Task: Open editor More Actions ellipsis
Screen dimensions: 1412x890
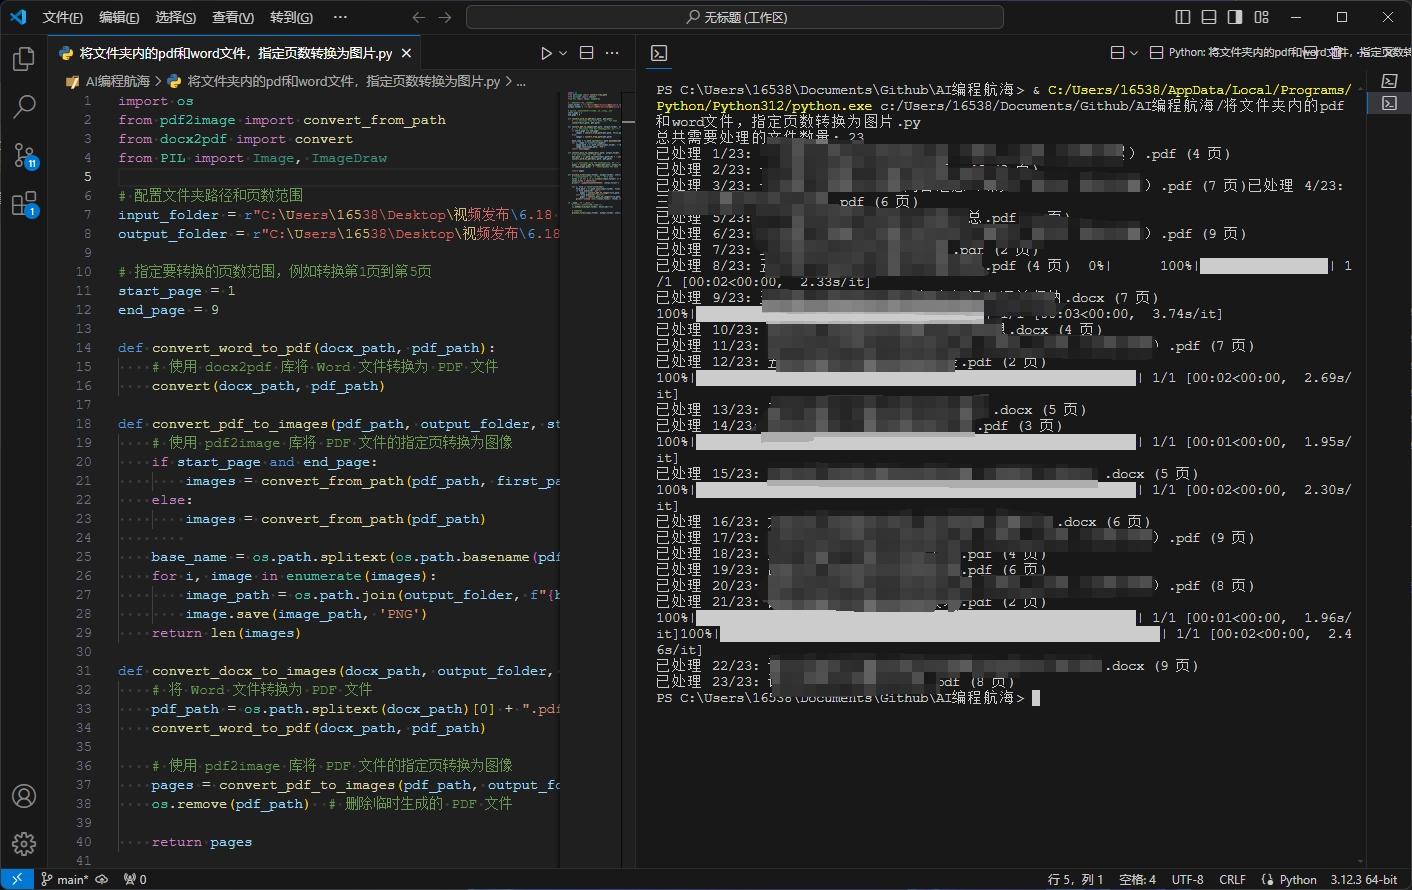Action: point(612,53)
